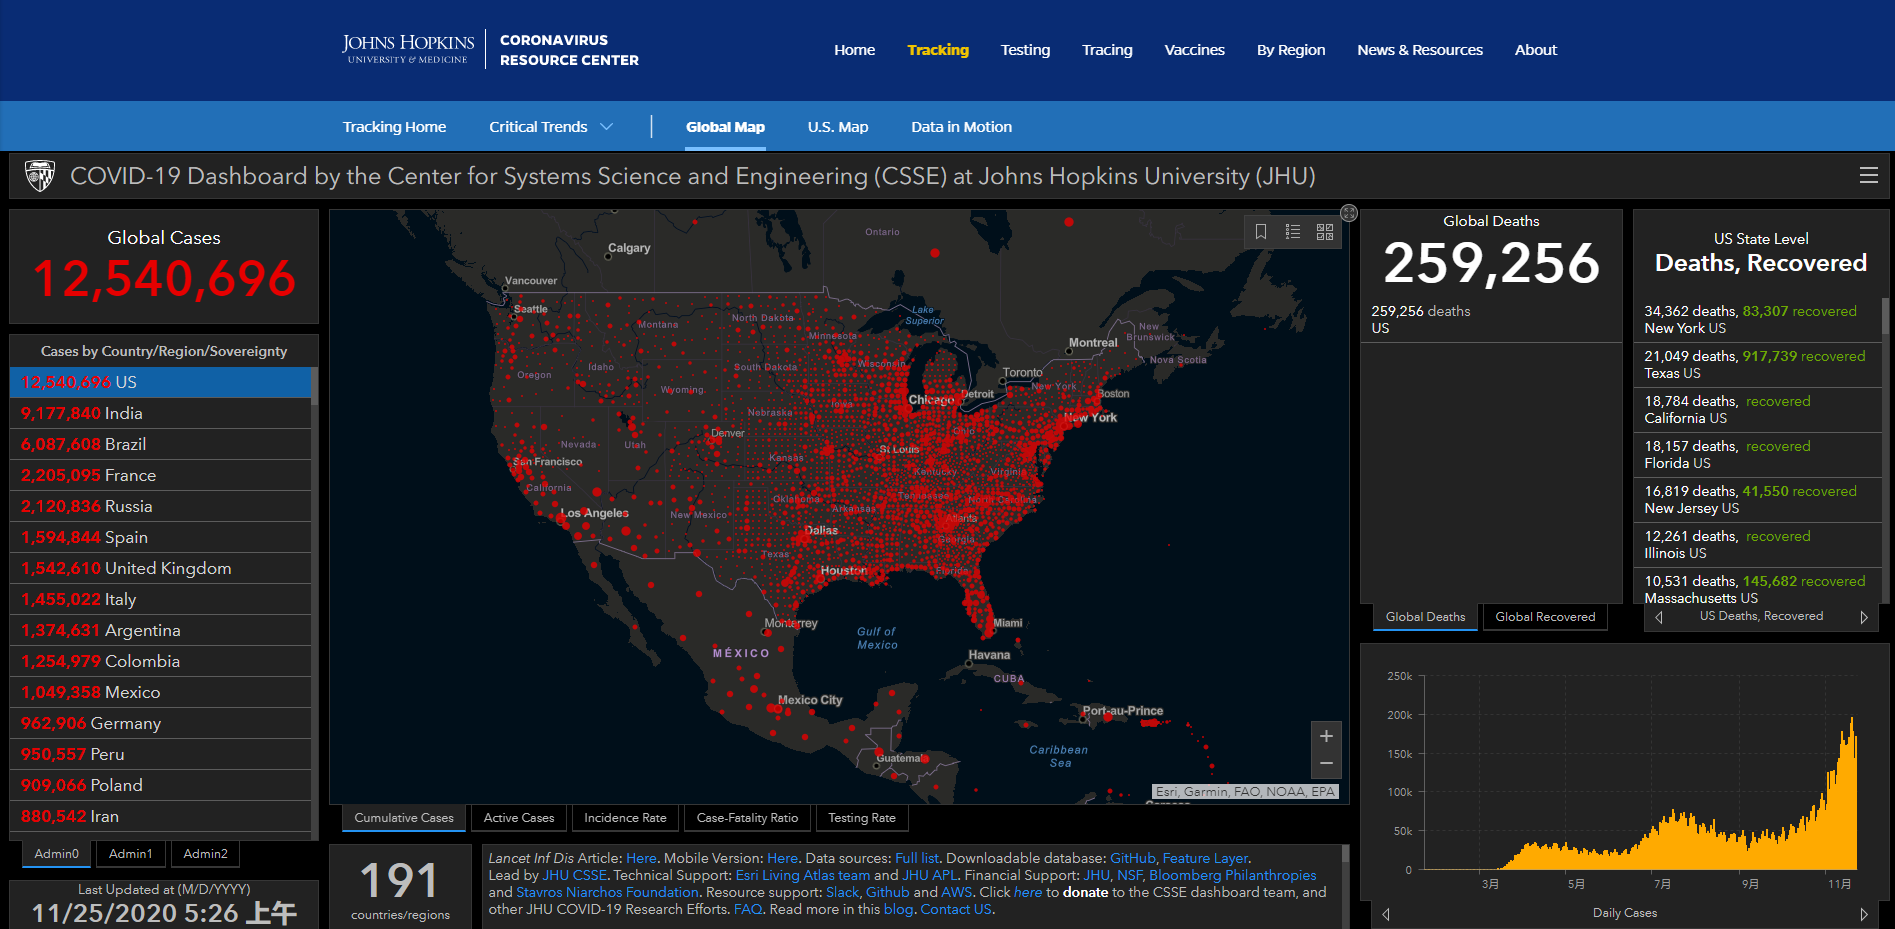Select the Global Deaths tab

pos(1425,617)
